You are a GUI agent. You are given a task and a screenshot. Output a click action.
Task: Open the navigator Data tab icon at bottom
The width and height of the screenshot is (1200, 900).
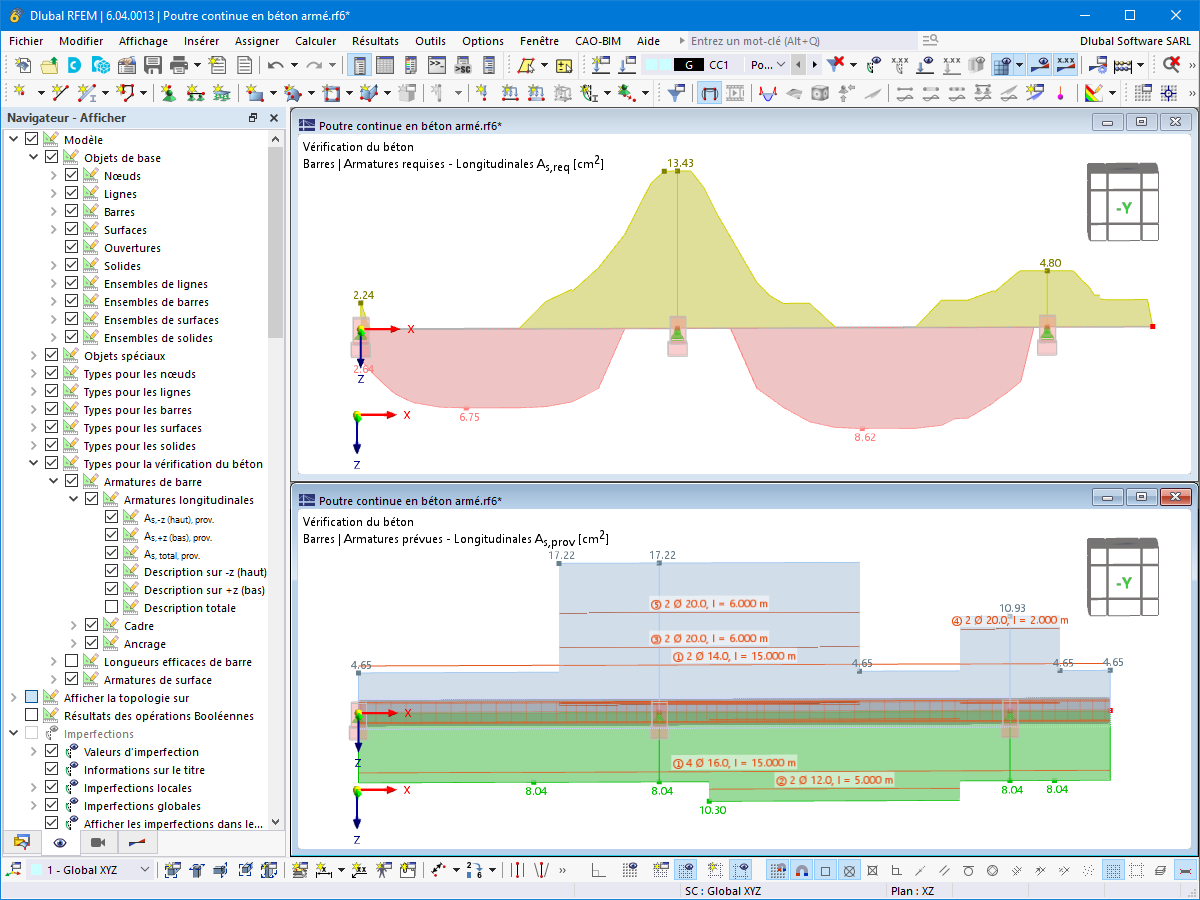[x=22, y=842]
